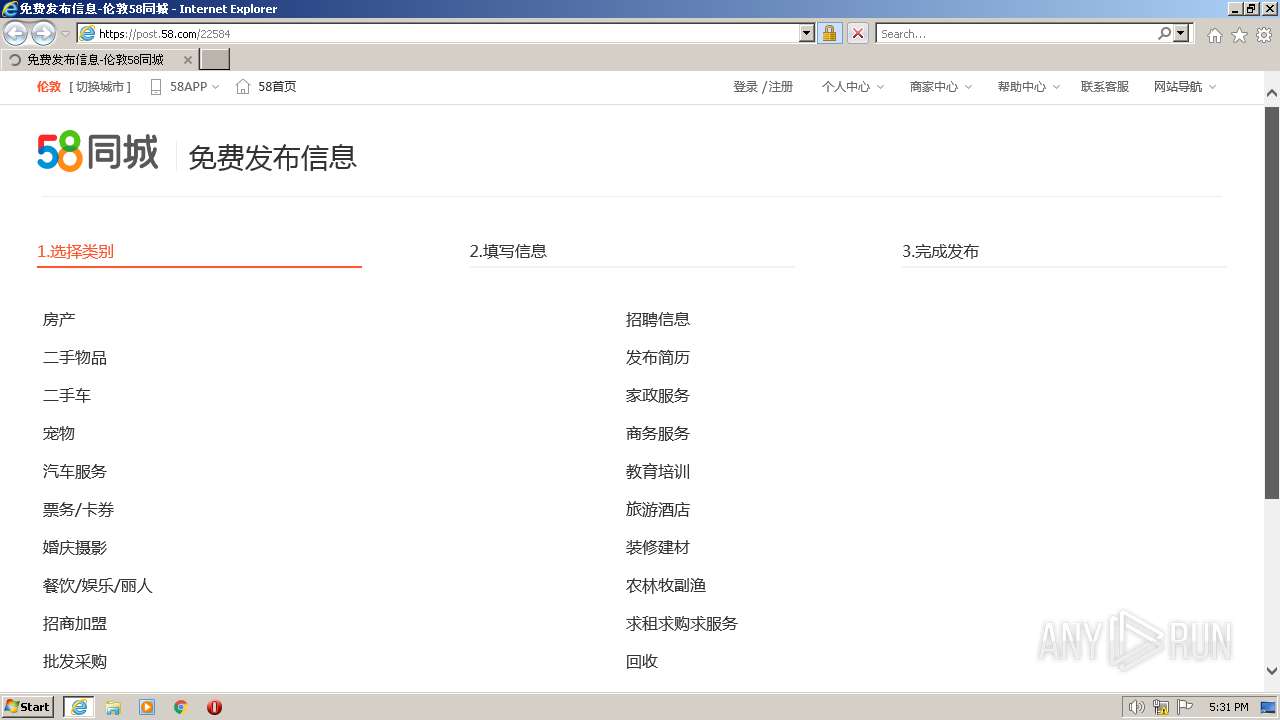The height and width of the screenshot is (720, 1280).
Task: Click the Action Center flag icon
Action: (x=1185, y=707)
